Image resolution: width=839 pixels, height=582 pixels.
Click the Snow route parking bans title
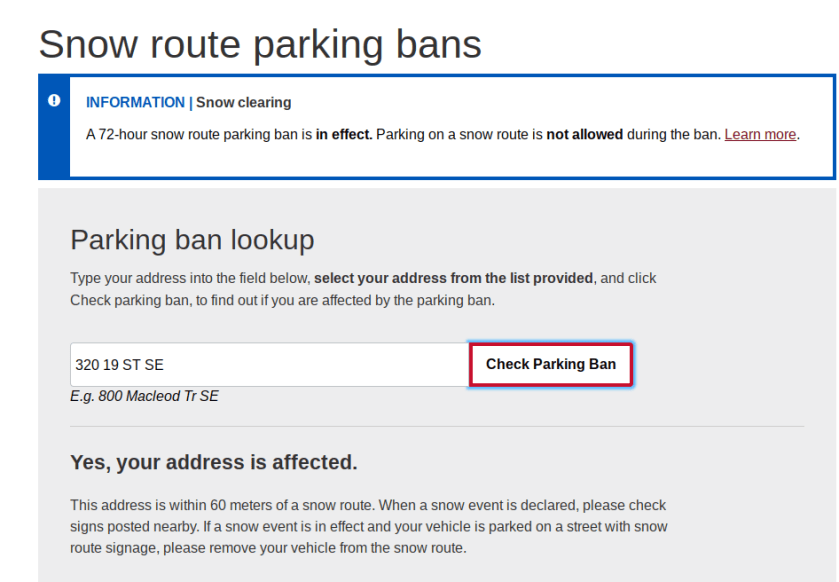click(260, 44)
